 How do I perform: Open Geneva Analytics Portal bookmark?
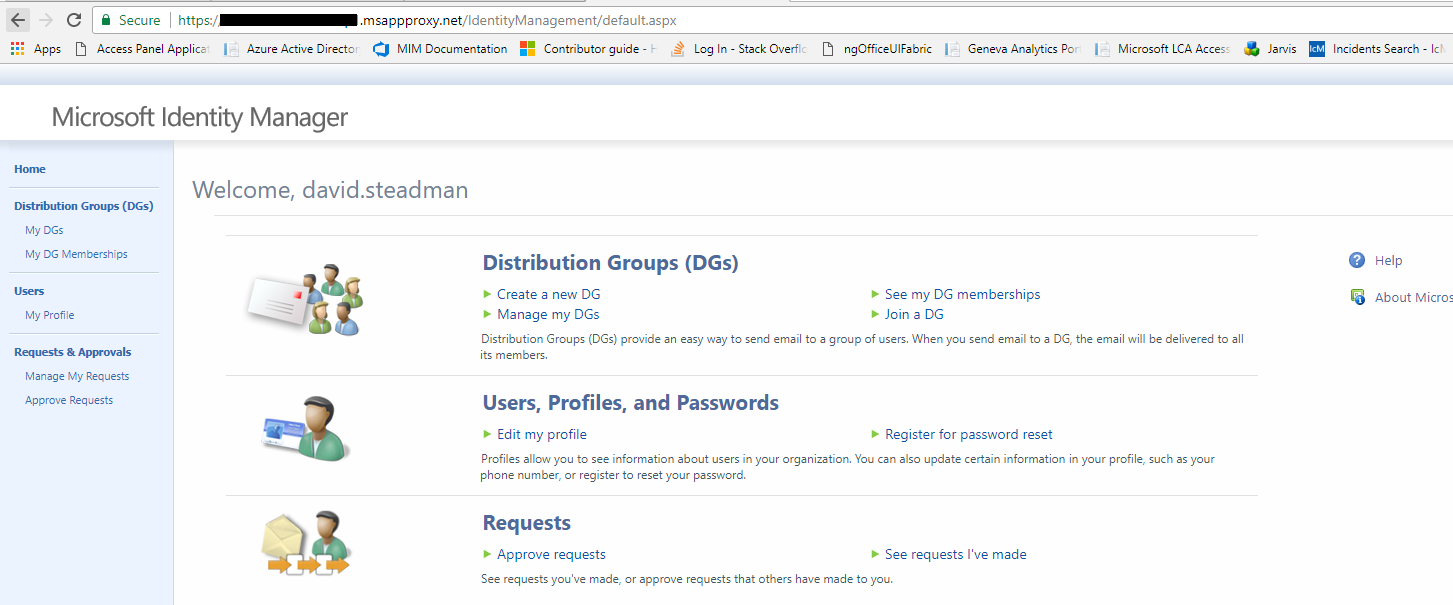tap(1013, 48)
